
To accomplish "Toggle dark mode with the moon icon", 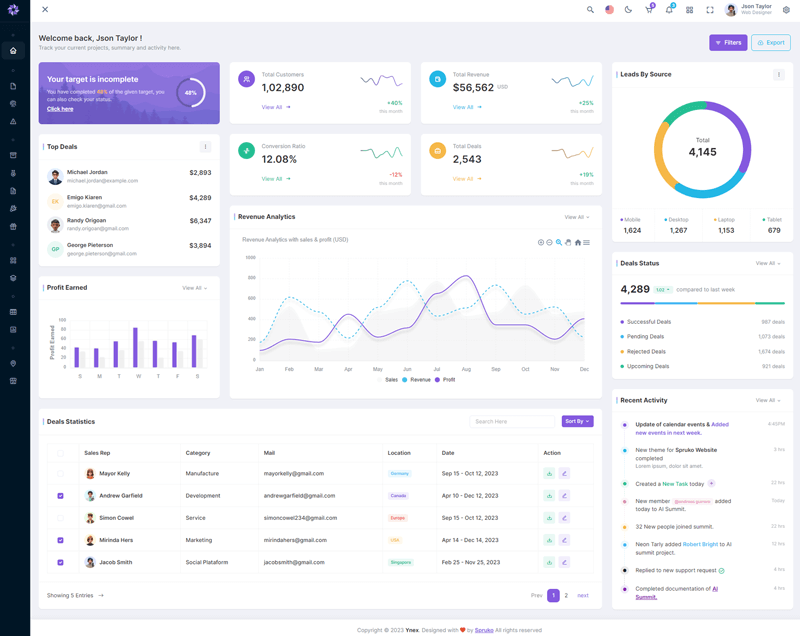I will coord(629,10).
